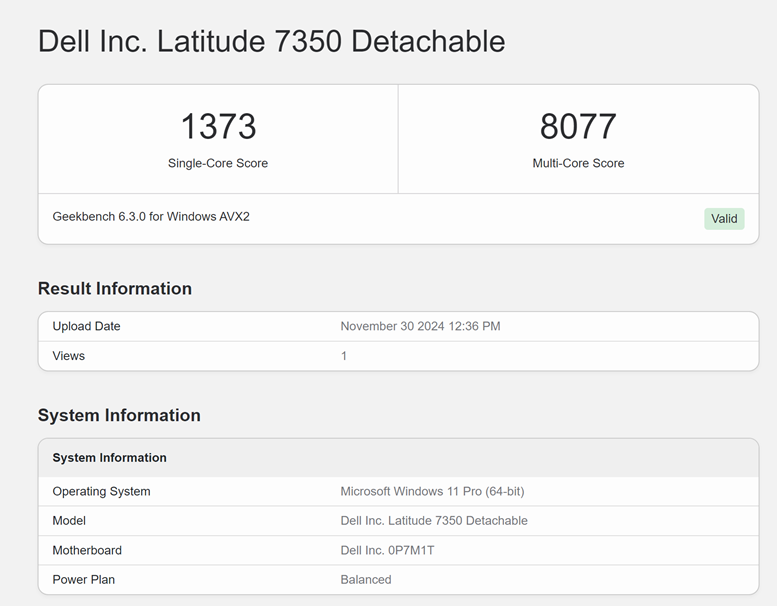
Task: Click the Motherboard row label
Action: pyautogui.click(x=87, y=550)
